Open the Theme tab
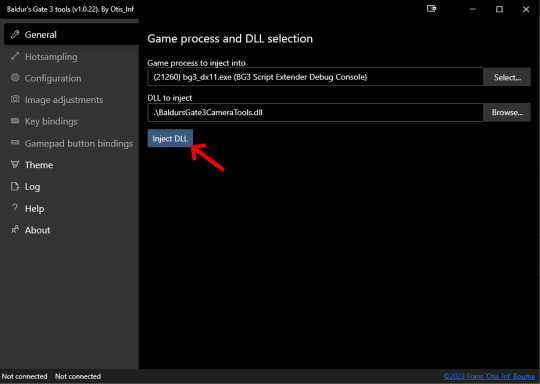This screenshot has height=384, width=540. pyautogui.click(x=71, y=165)
